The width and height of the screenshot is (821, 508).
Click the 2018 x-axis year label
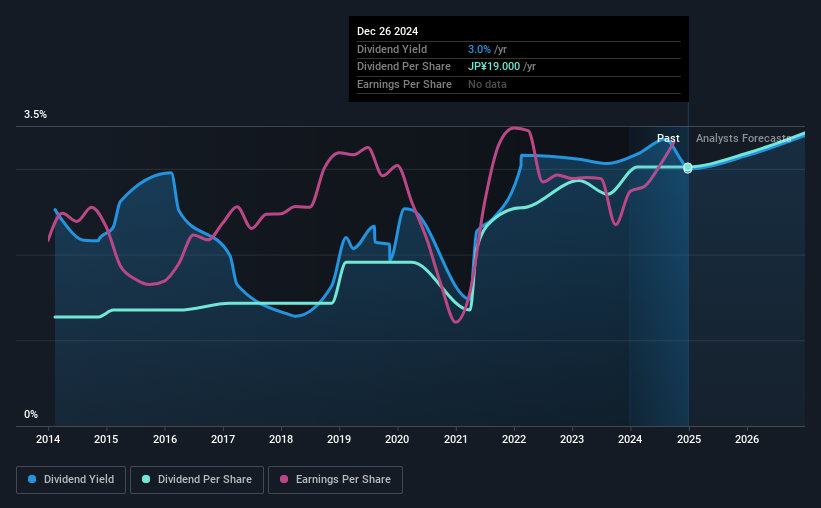pyautogui.click(x=281, y=439)
